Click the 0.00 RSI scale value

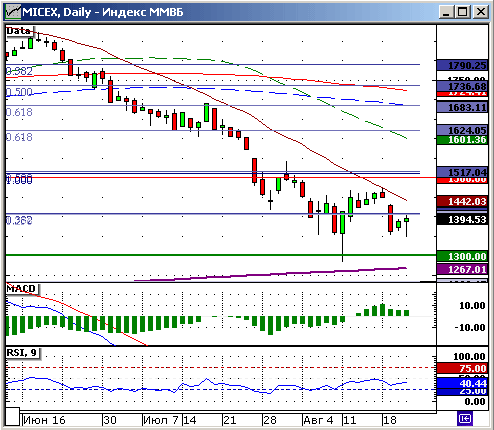[x=475, y=401]
